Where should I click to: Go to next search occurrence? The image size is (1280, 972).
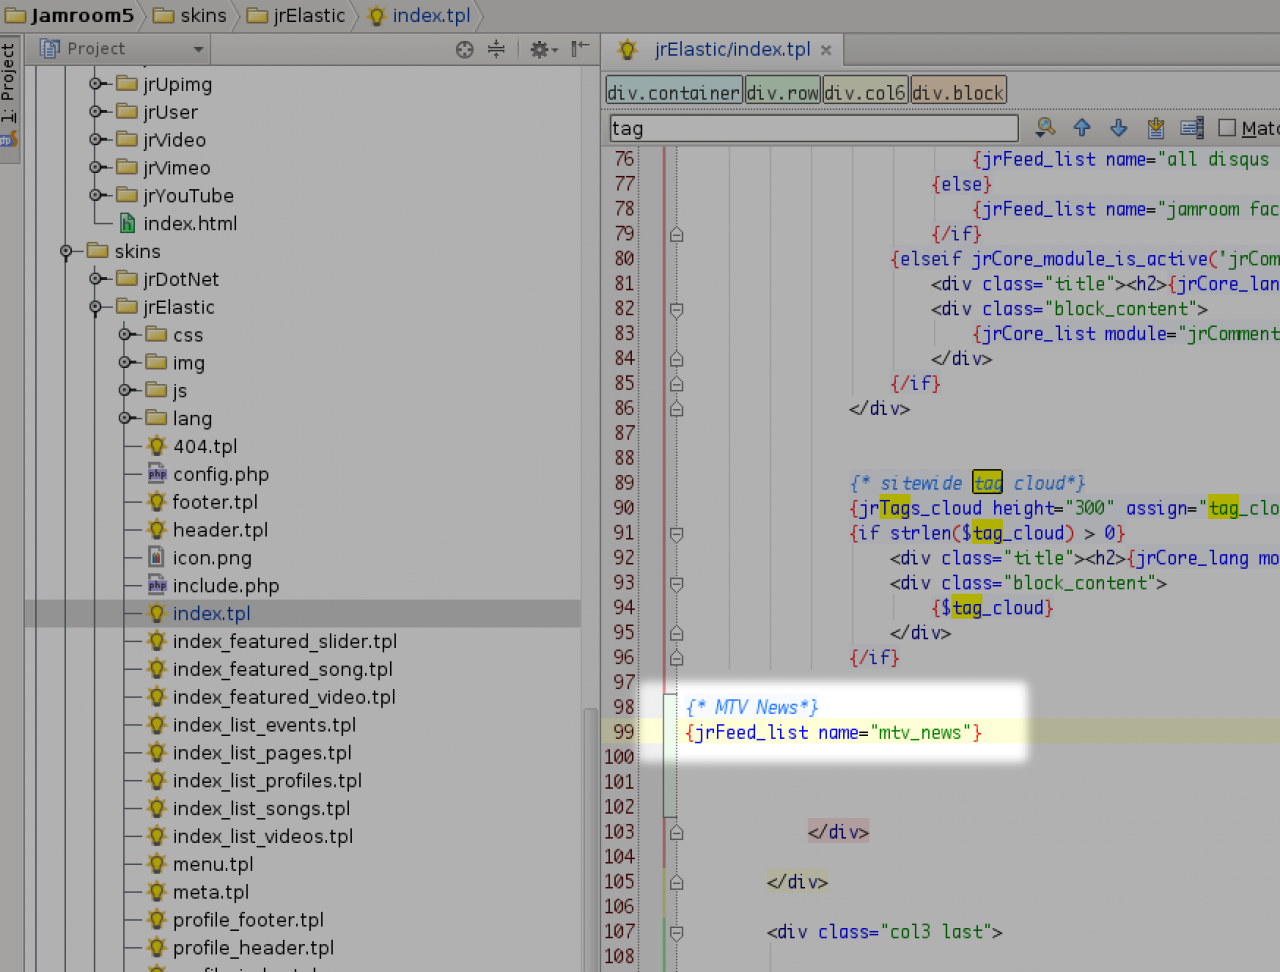[x=1118, y=128]
